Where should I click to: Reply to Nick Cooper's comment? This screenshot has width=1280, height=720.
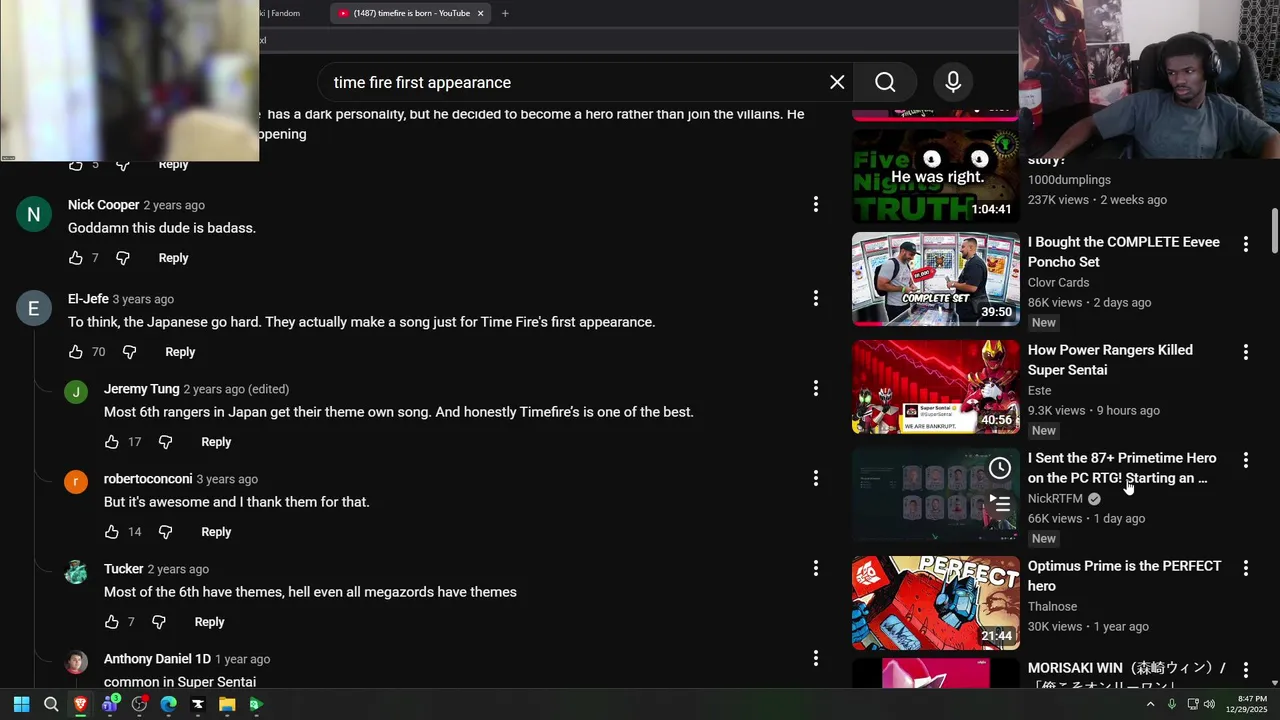(173, 258)
